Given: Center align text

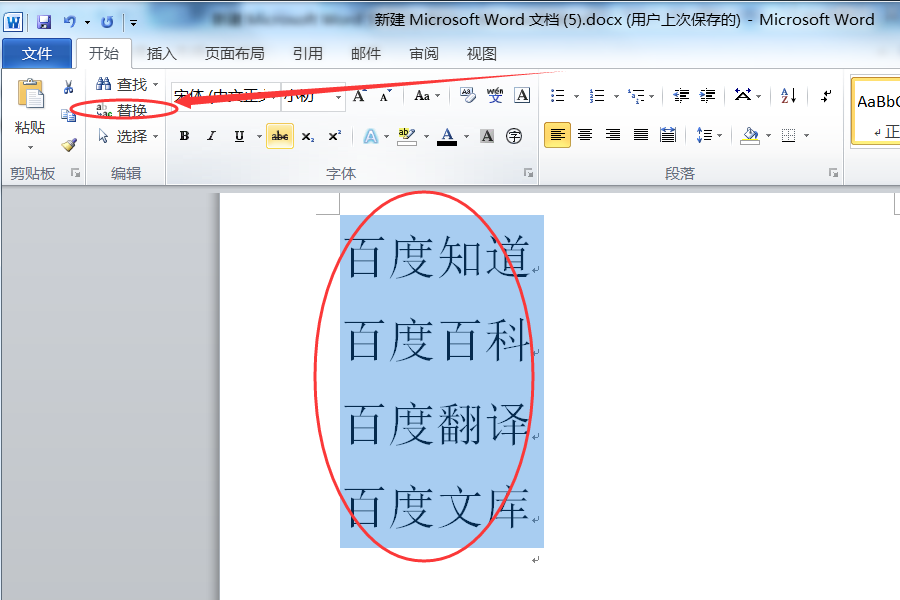Looking at the screenshot, I should 585,136.
